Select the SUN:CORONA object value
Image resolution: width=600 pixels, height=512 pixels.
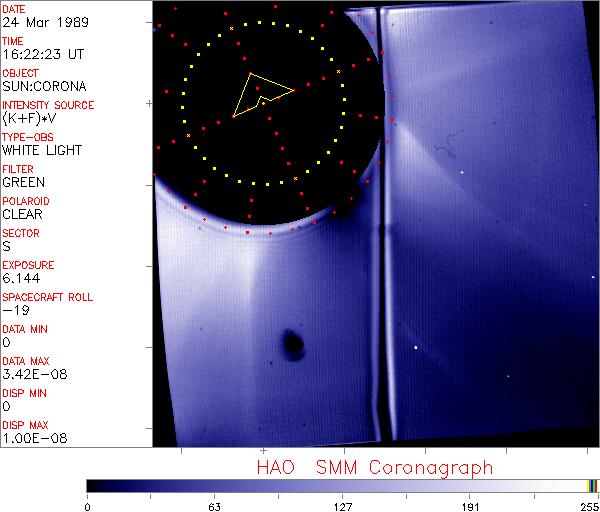(42, 86)
